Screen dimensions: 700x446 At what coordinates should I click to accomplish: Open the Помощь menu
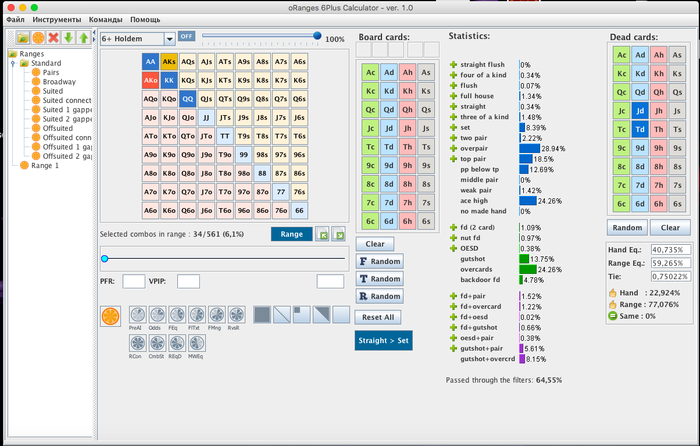145,20
